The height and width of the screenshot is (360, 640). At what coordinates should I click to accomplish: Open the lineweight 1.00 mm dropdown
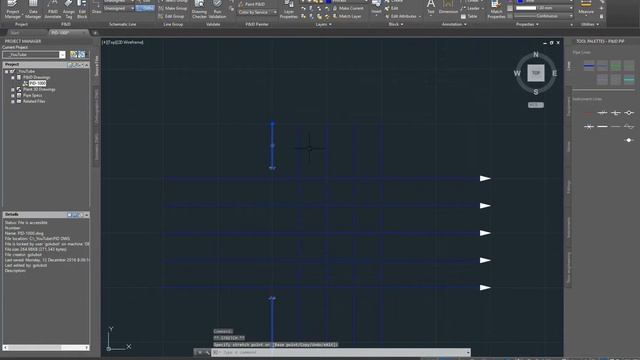[543, 8]
